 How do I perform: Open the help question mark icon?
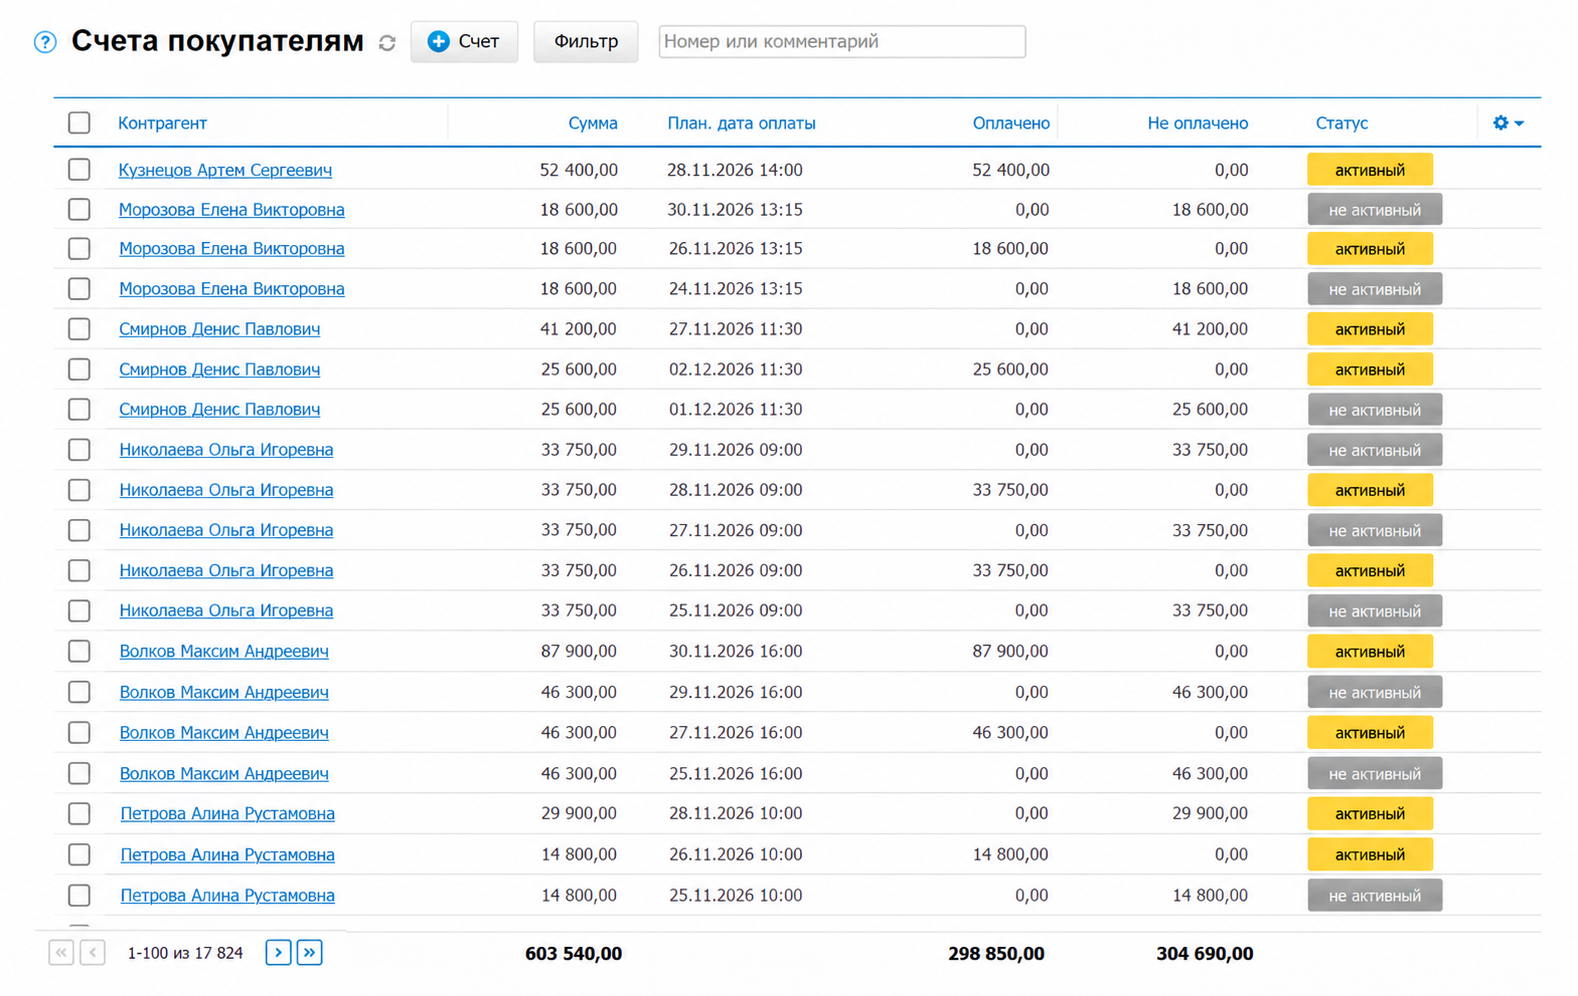click(45, 42)
